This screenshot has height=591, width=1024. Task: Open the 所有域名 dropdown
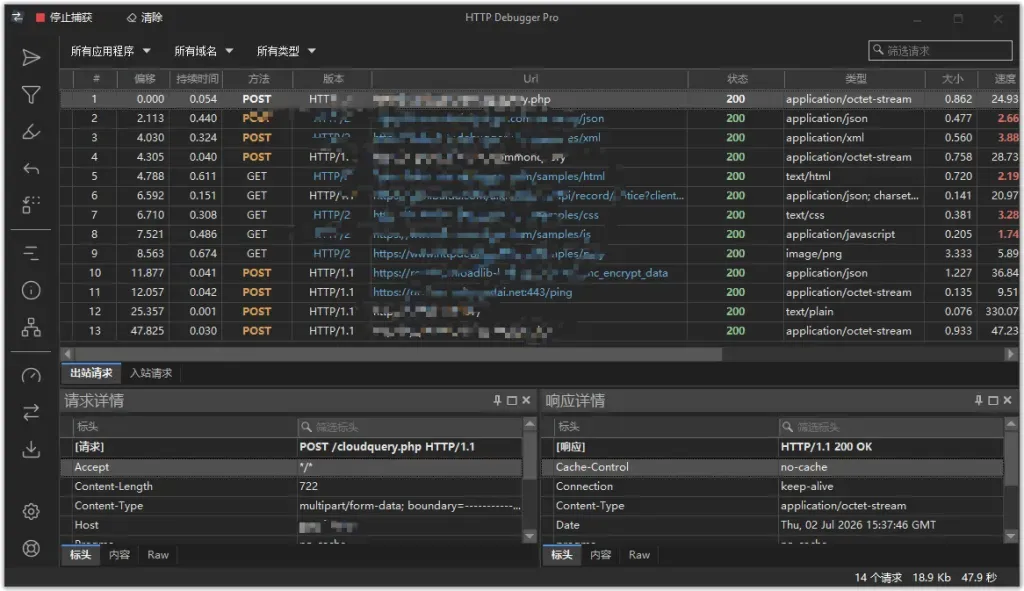(203, 51)
